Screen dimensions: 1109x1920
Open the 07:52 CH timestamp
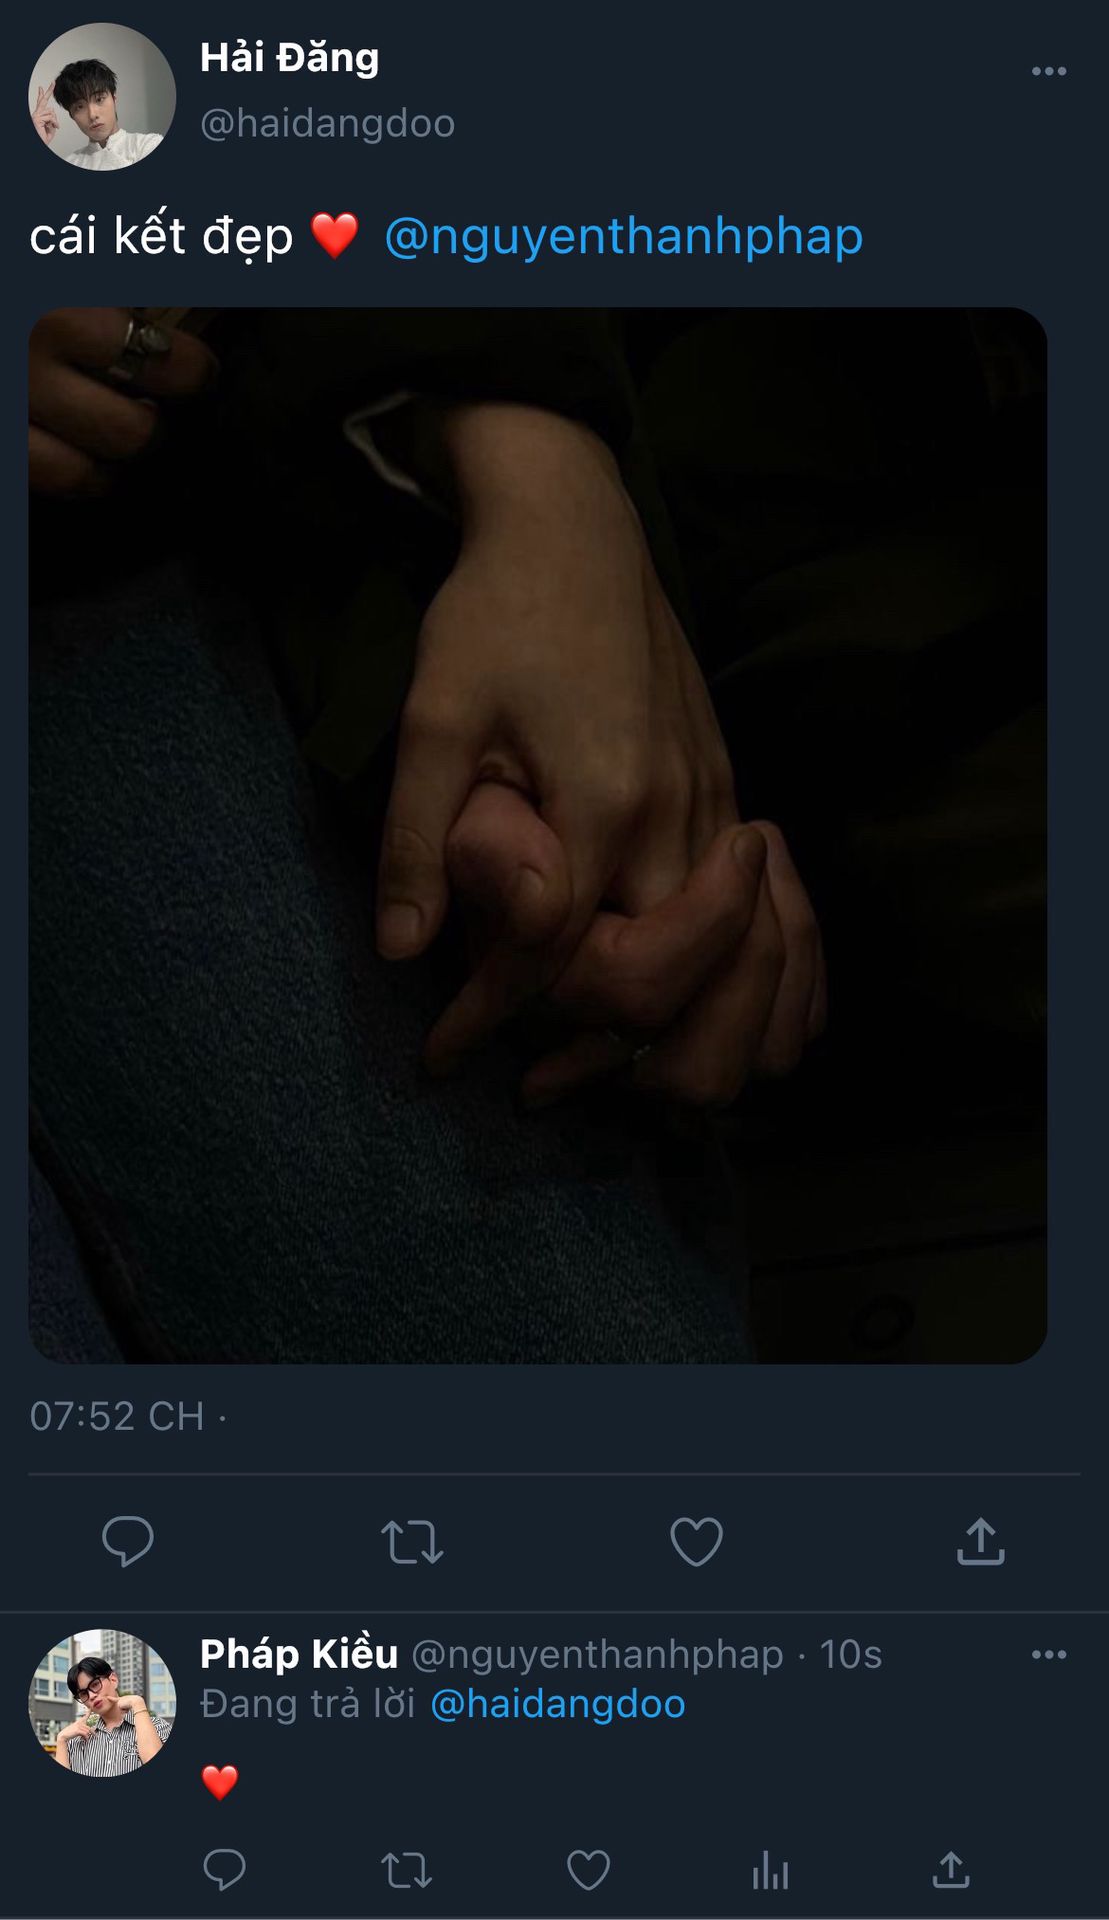pos(117,1416)
